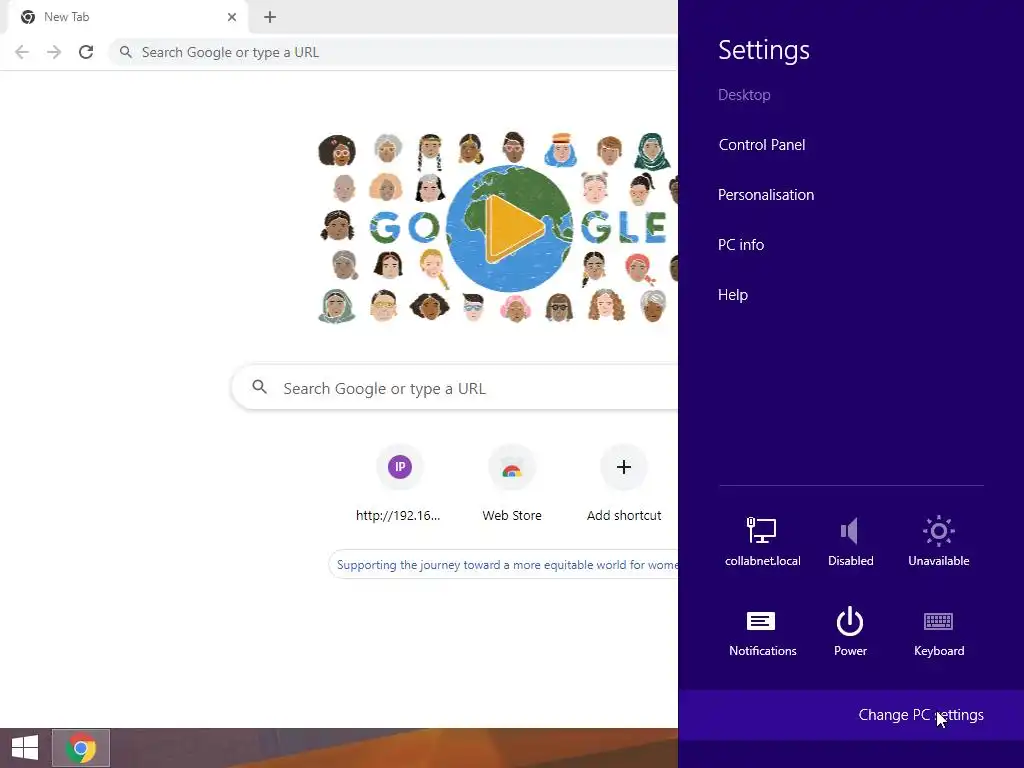This screenshot has height=768, width=1024.
Task: Open the Web Store shortcut
Action: [512, 485]
